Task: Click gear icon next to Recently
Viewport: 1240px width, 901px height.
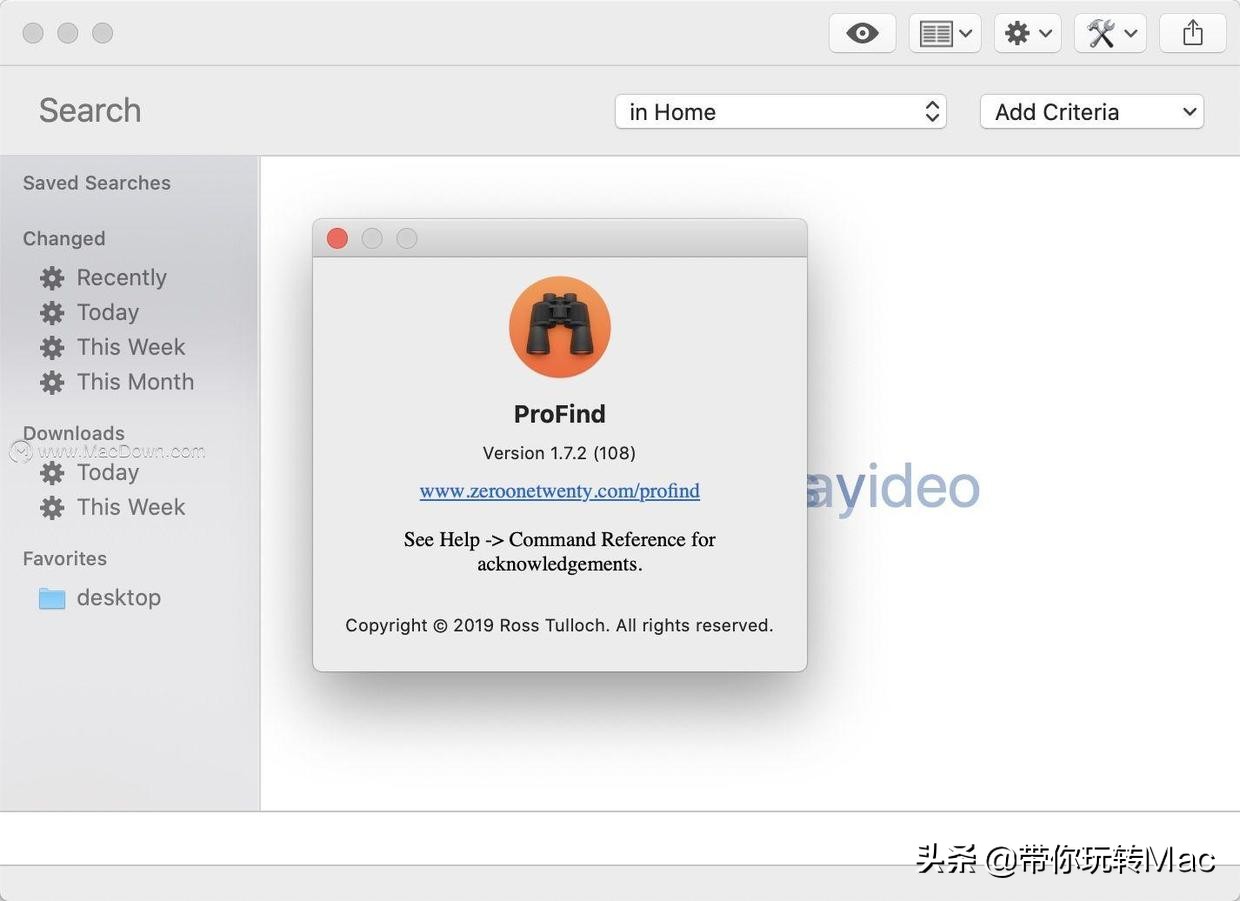Action: tap(52, 278)
